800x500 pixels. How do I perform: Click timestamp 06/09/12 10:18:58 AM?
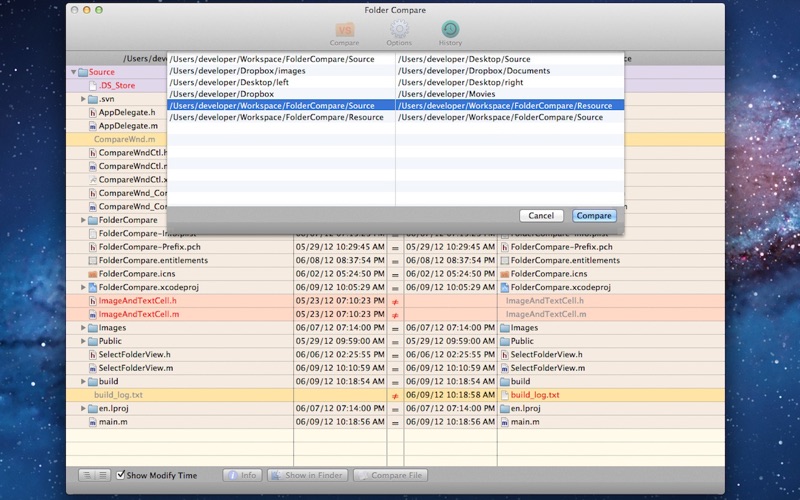[x=451, y=395]
